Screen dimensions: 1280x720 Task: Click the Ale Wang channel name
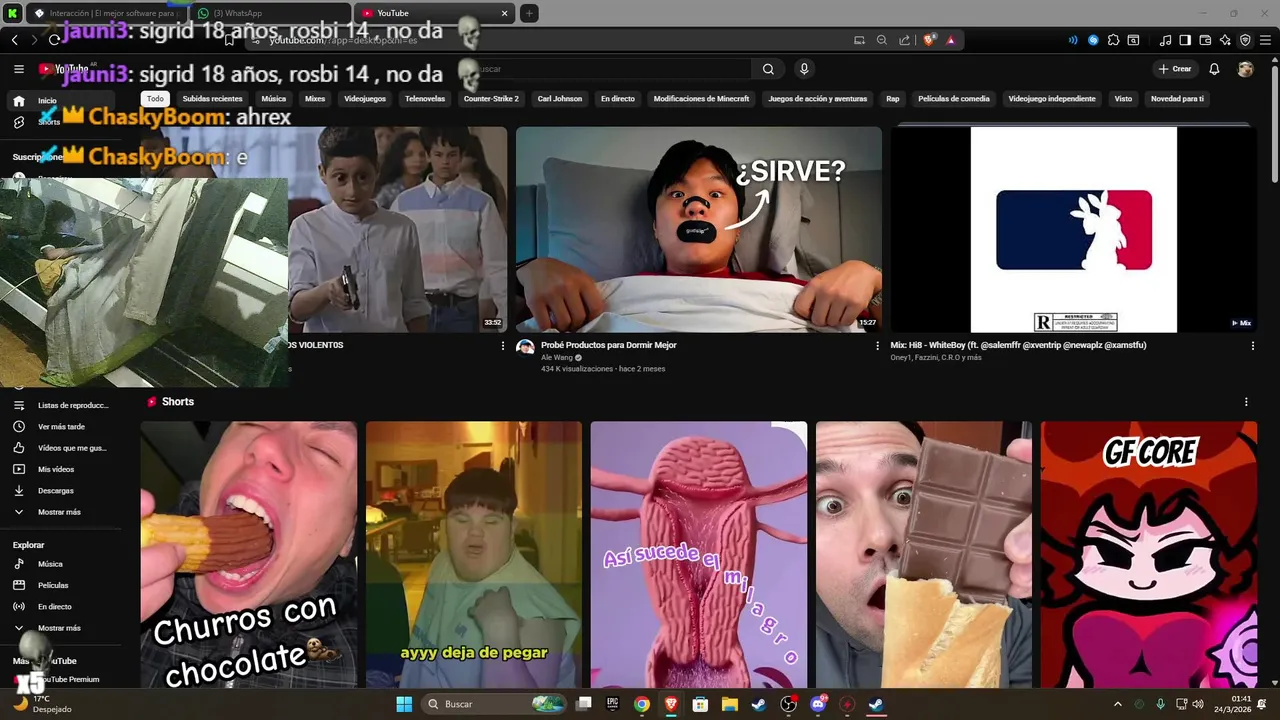(557, 357)
